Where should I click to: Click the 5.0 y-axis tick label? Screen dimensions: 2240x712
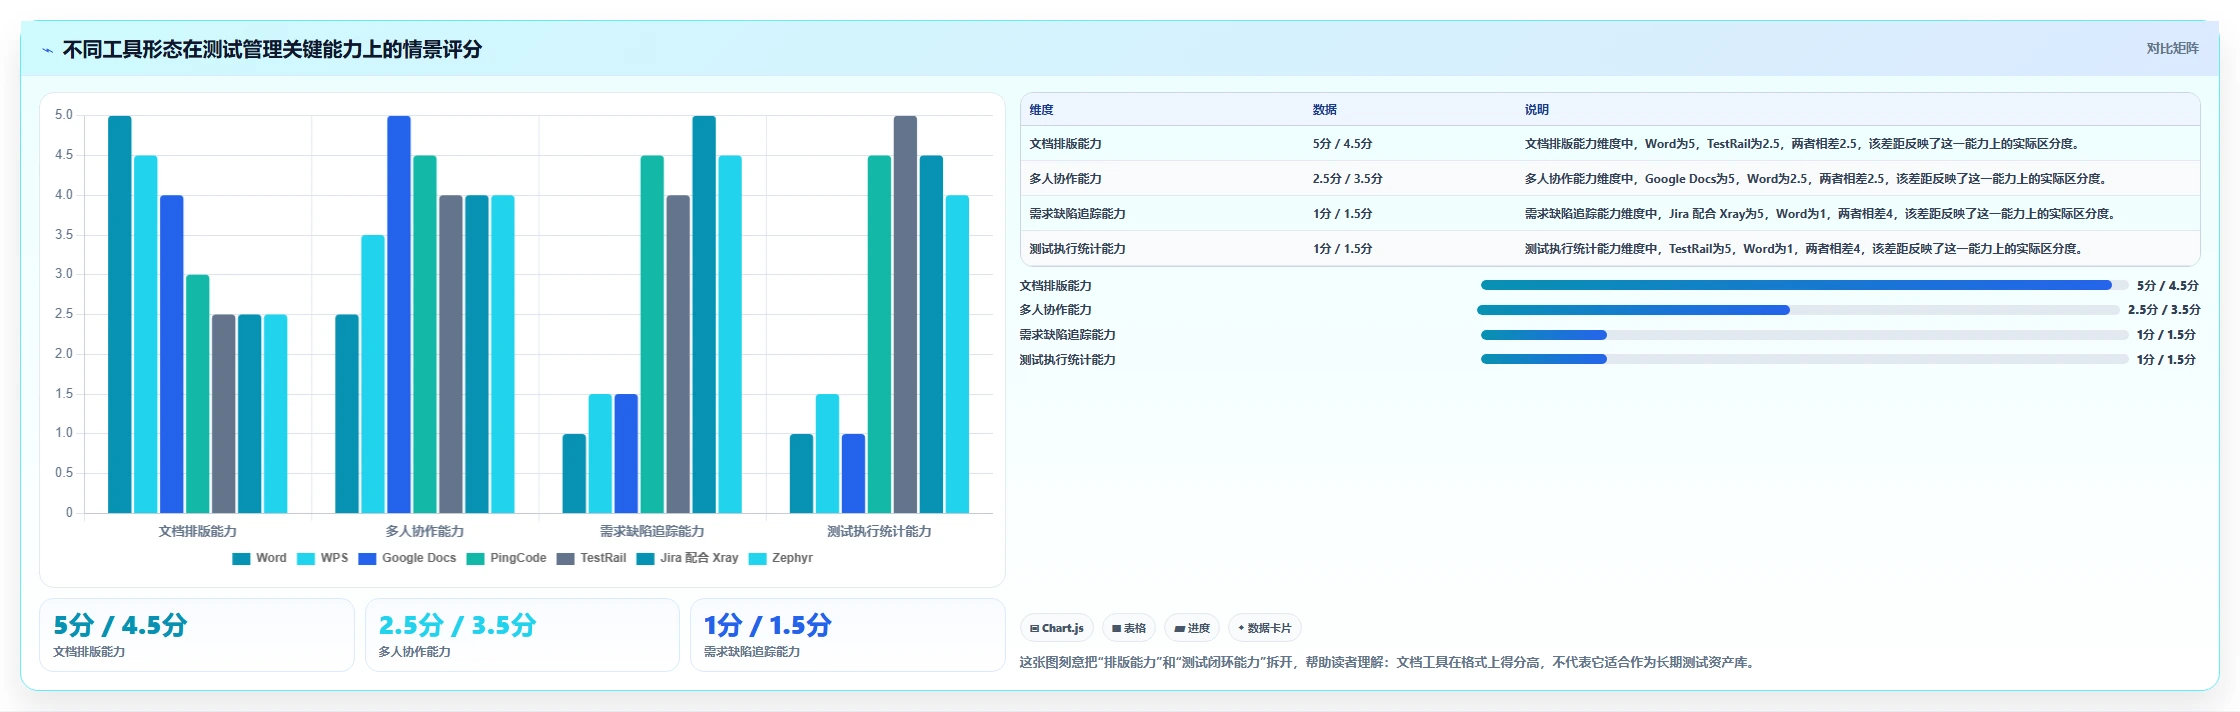tap(64, 115)
